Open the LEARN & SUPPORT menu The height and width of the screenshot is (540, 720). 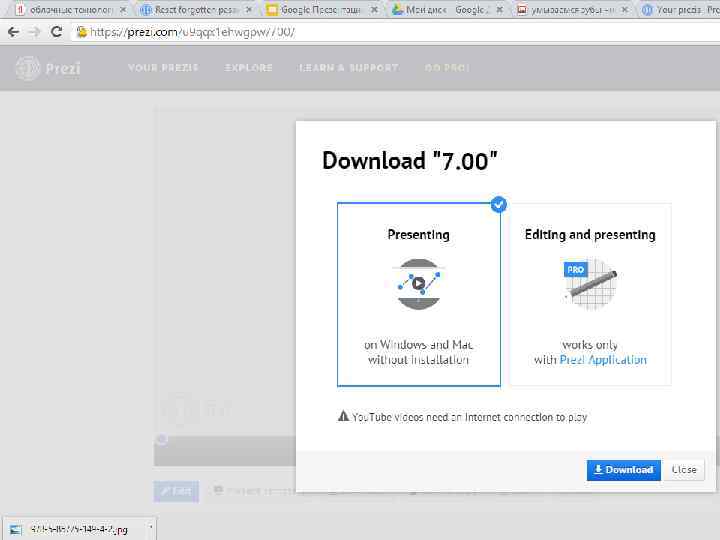pos(349,68)
